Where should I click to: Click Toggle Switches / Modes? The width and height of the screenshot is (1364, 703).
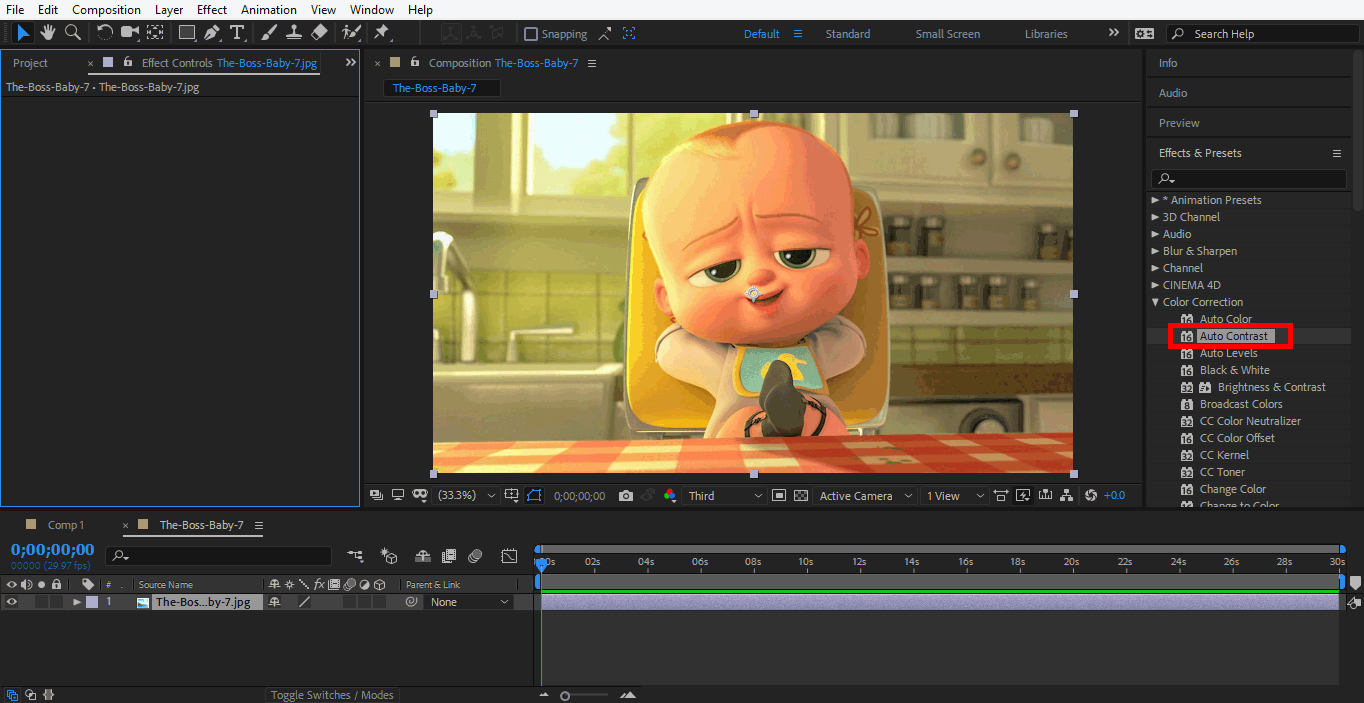[x=331, y=694]
